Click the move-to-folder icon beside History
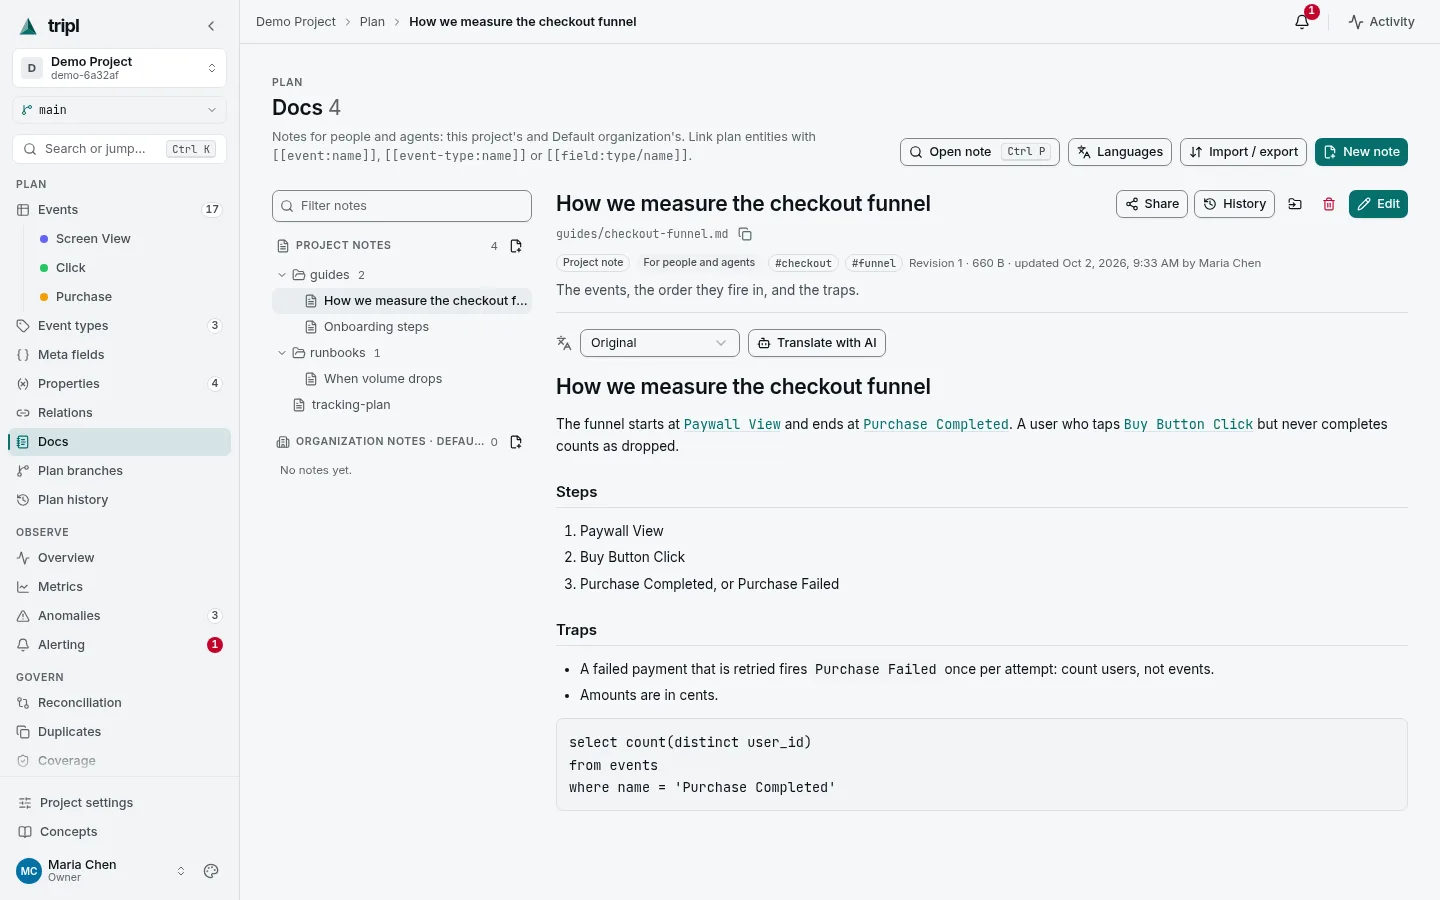The width and height of the screenshot is (1440, 900). tap(1295, 204)
